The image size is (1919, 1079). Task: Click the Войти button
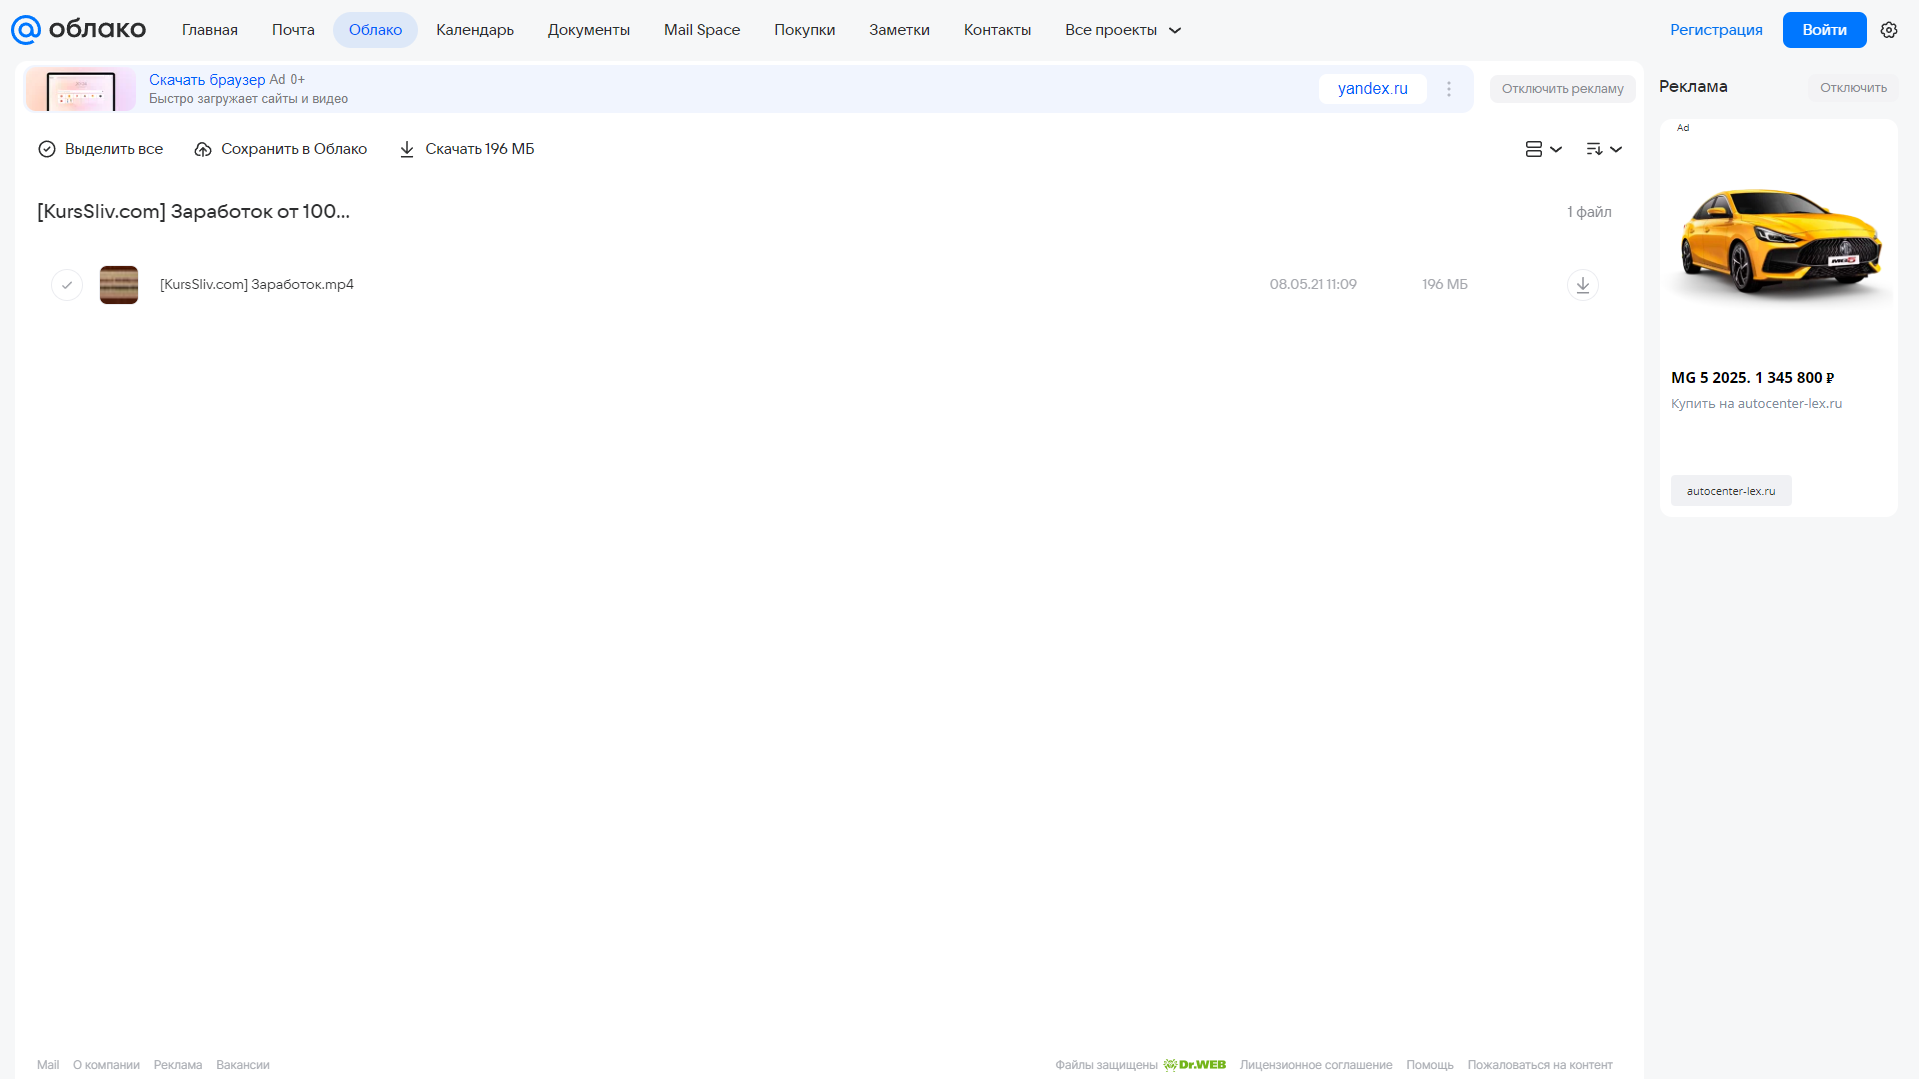tap(1824, 30)
